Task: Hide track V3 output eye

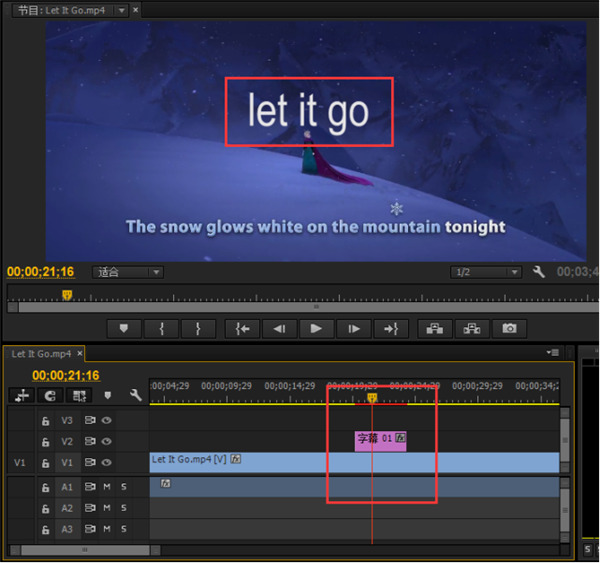Action: coord(106,420)
